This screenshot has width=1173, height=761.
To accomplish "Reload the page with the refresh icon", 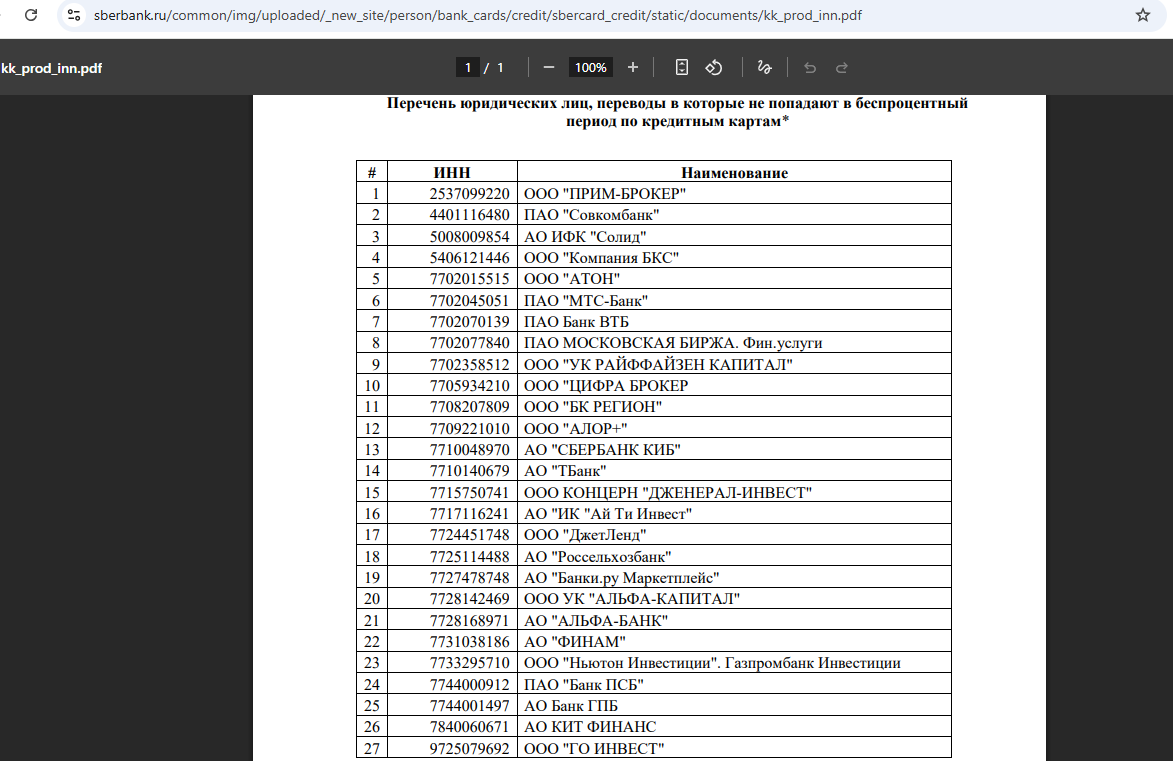I will pos(32,16).
